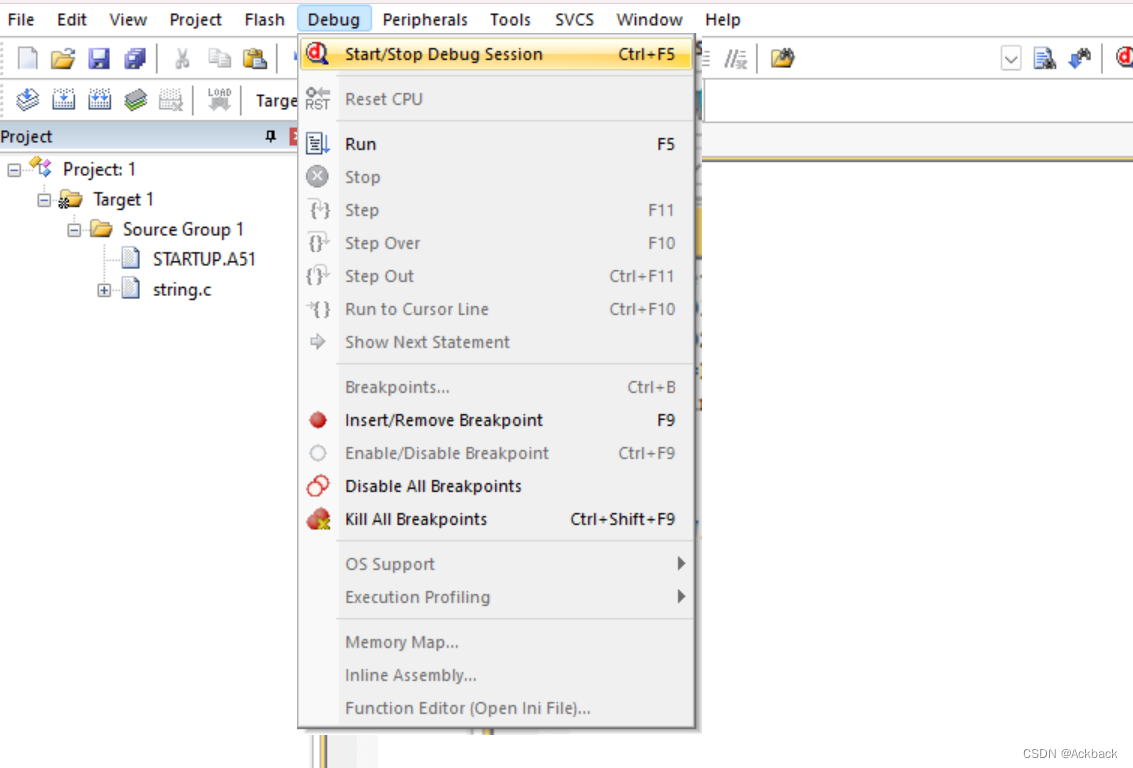Click the comment selection slashes icon
This screenshot has height=768, width=1133.
[x=736, y=58]
